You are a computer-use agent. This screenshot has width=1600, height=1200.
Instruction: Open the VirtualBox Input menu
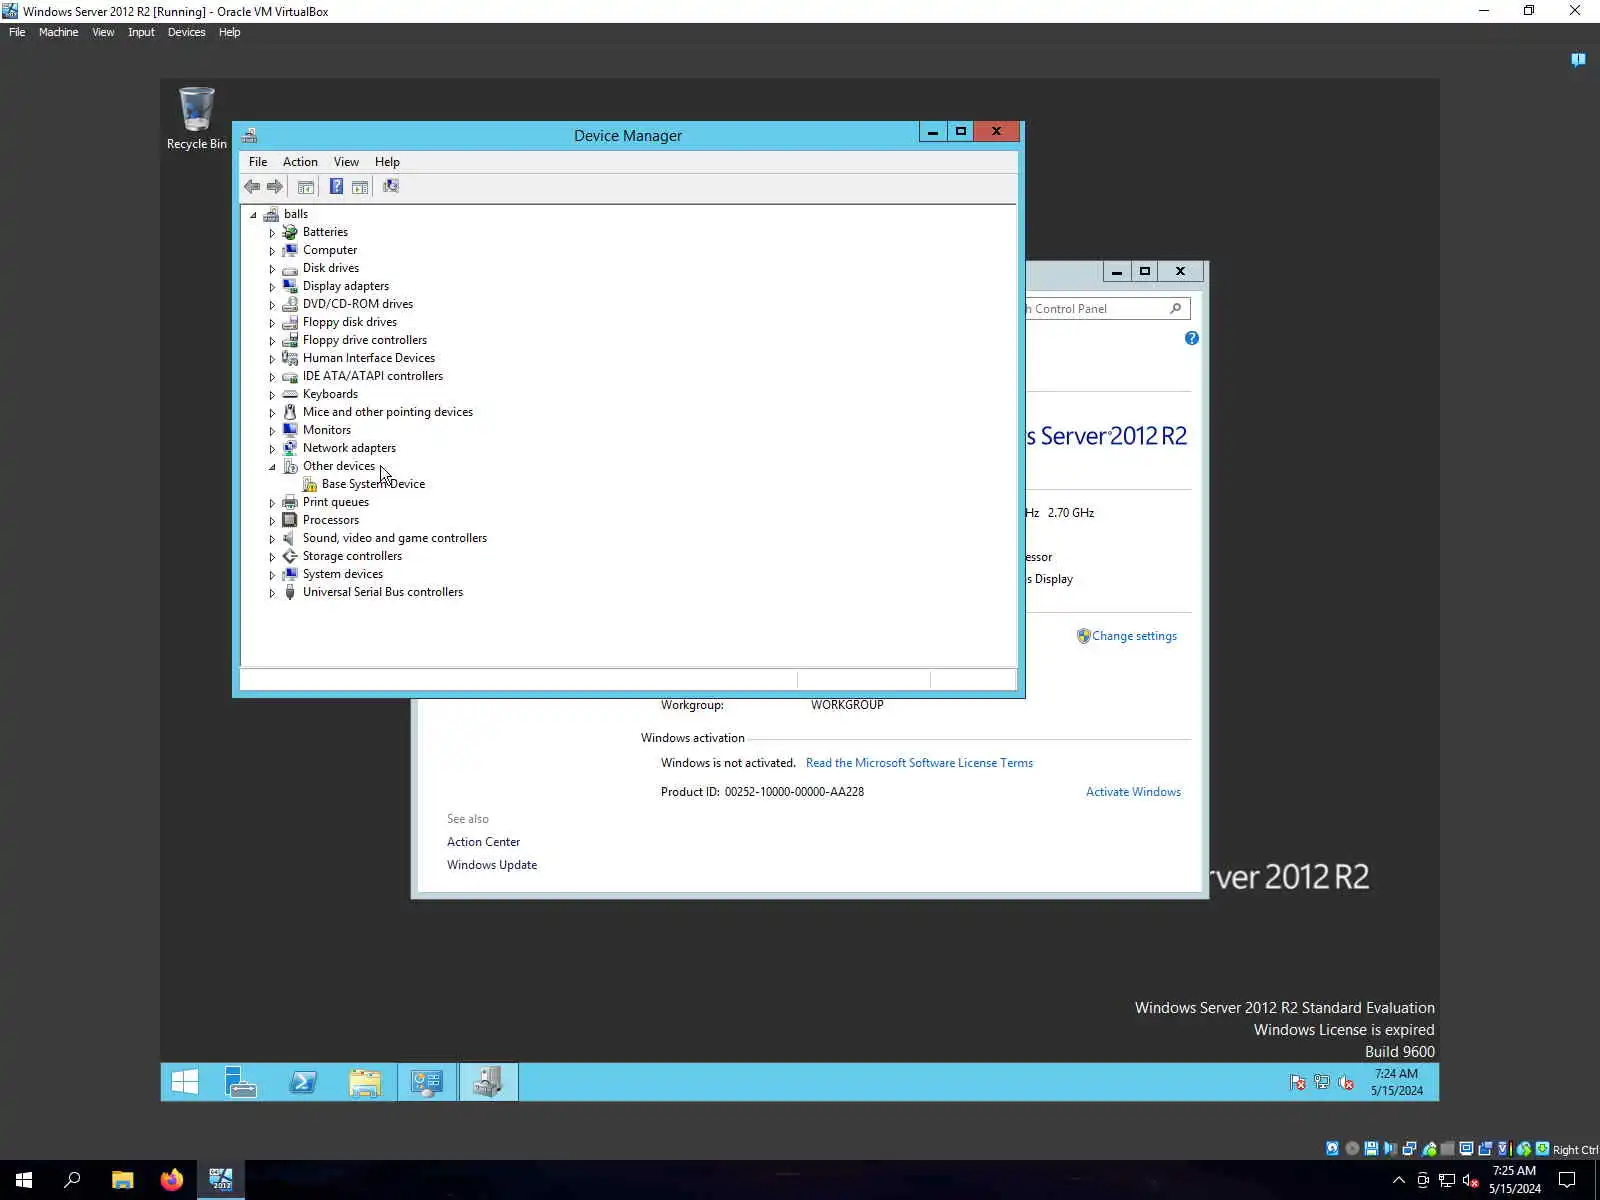(141, 32)
